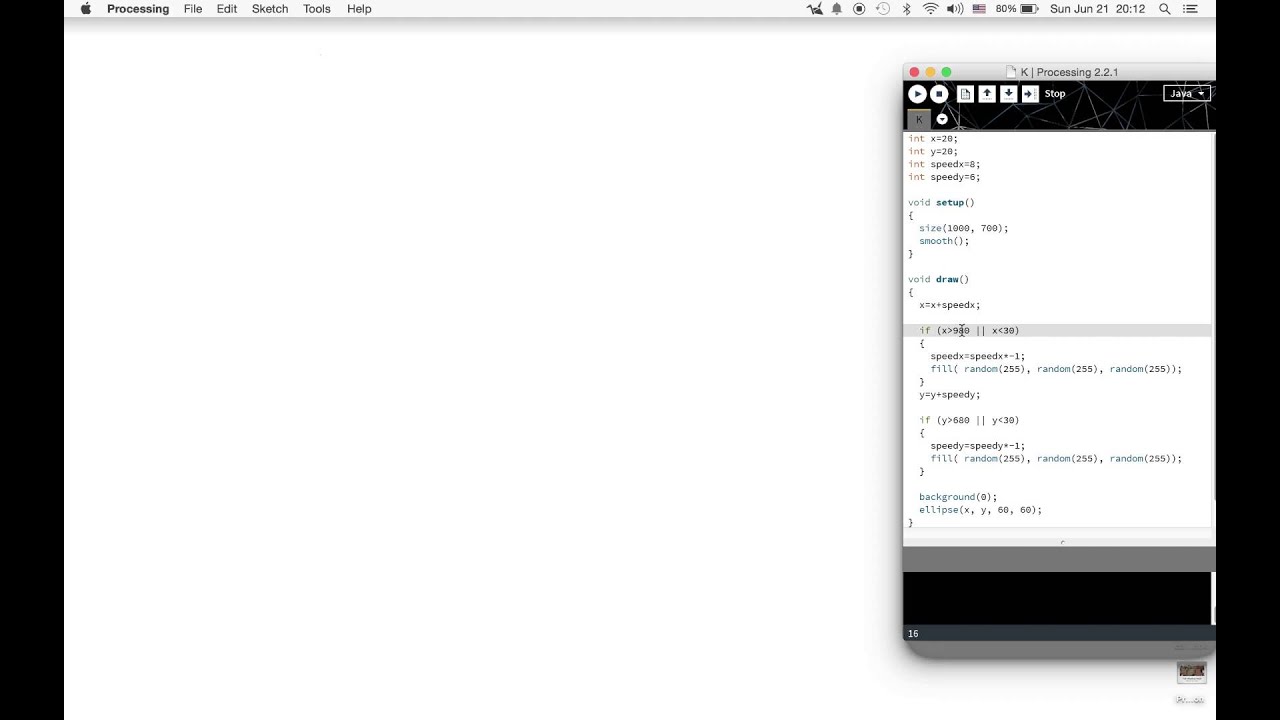Click the 'speedy=speedy*-1;' line

pos(978,446)
